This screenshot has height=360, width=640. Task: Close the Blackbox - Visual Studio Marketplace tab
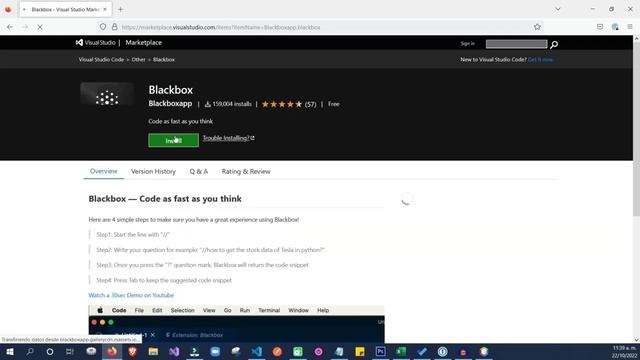pos(105,9)
